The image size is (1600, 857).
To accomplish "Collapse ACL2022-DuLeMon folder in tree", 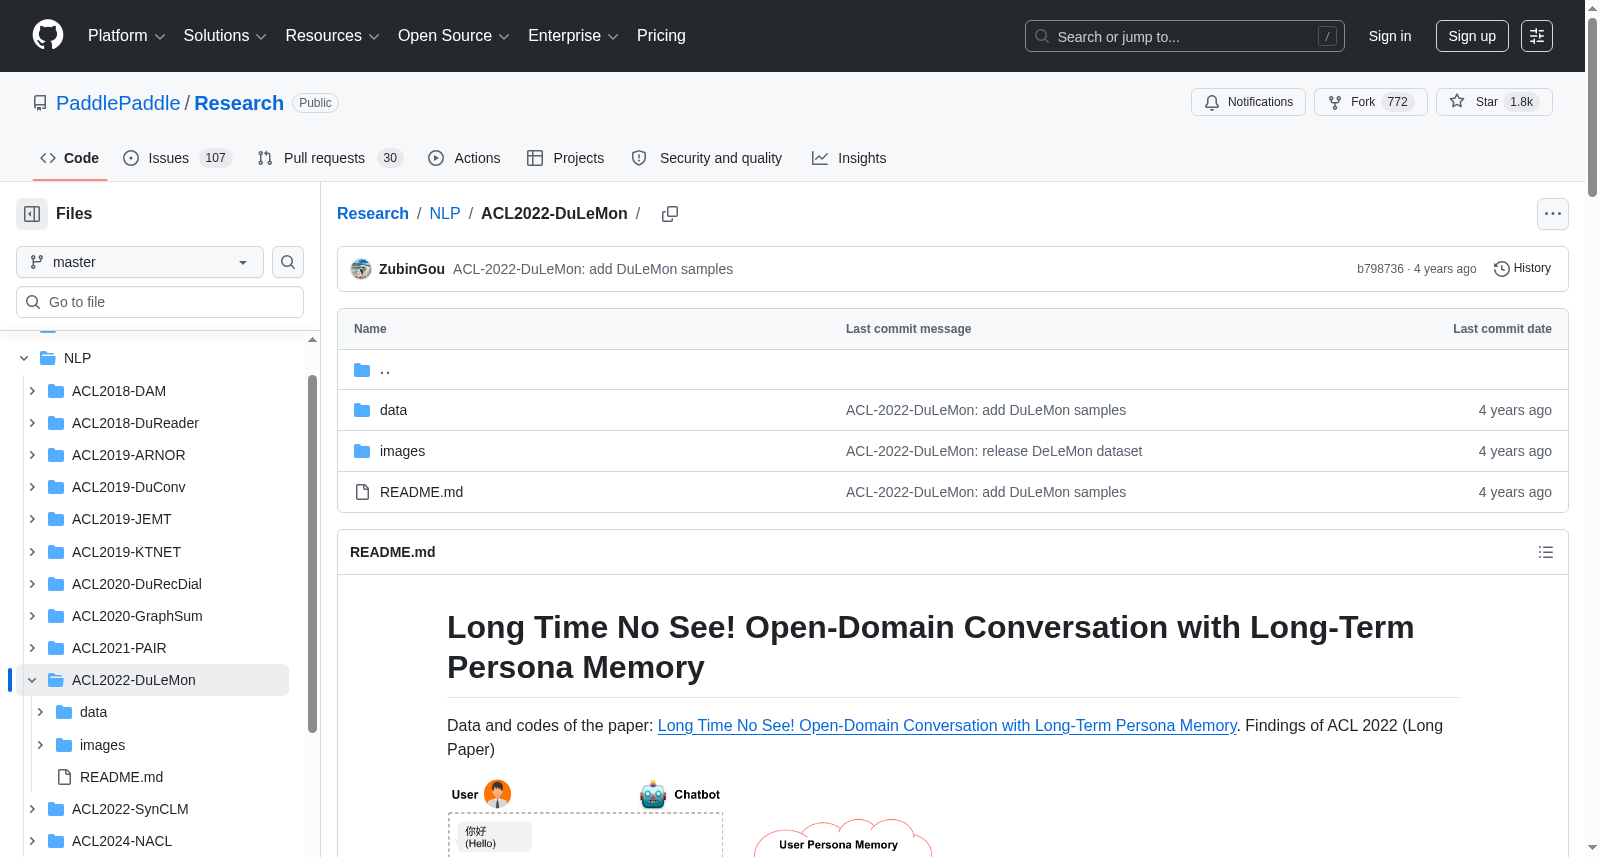I will pos(32,680).
